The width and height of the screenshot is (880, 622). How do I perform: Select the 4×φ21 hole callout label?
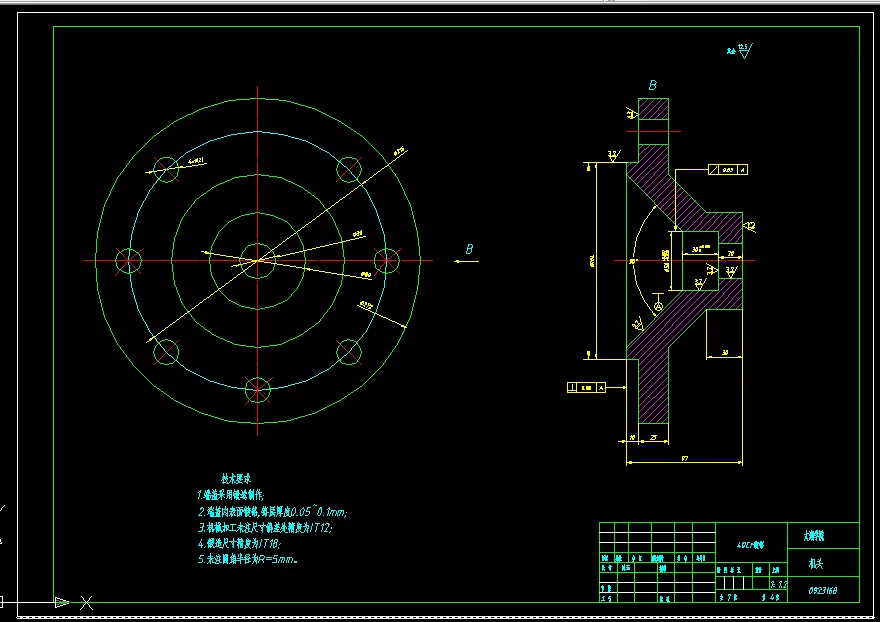click(x=194, y=163)
